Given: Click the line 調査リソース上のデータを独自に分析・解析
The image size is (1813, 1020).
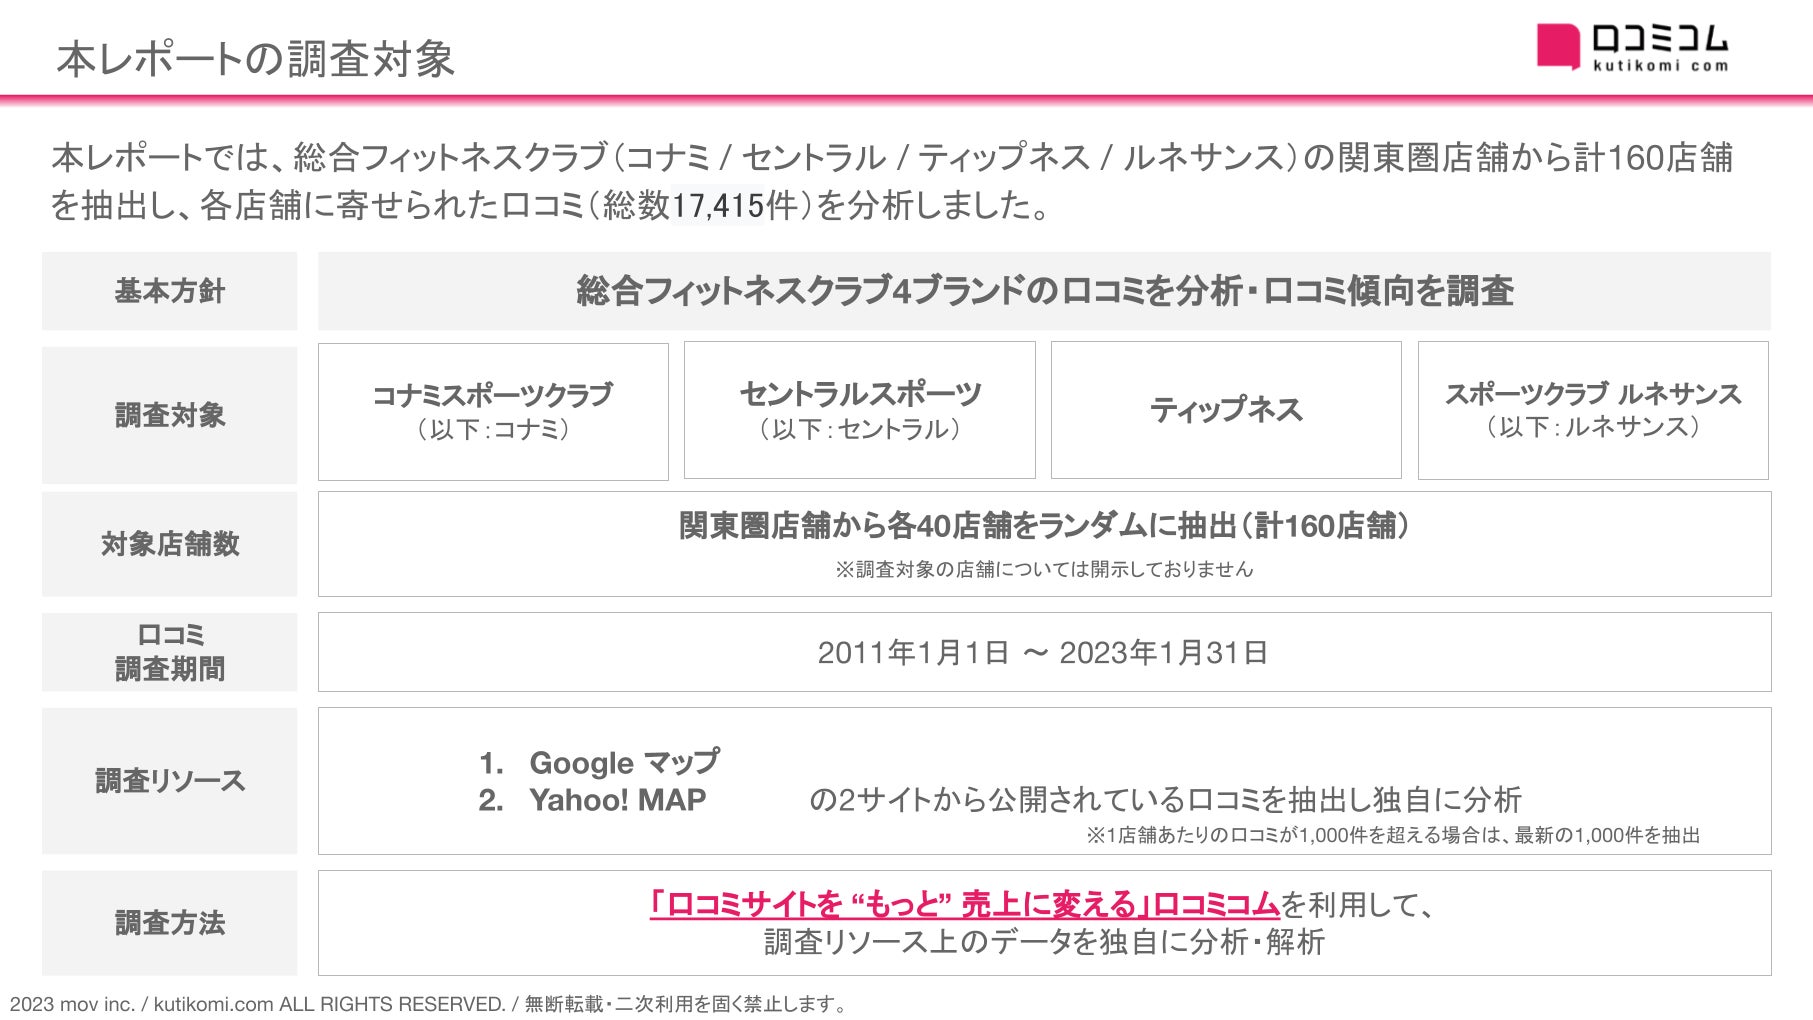Looking at the screenshot, I should pyautogui.click(x=1044, y=942).
